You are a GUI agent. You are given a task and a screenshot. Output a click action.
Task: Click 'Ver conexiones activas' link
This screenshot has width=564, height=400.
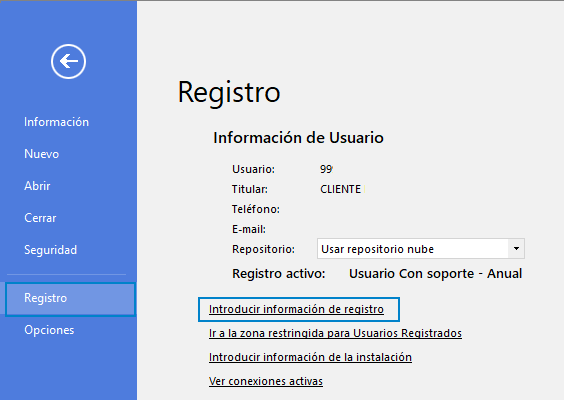(x=266, y=381)
